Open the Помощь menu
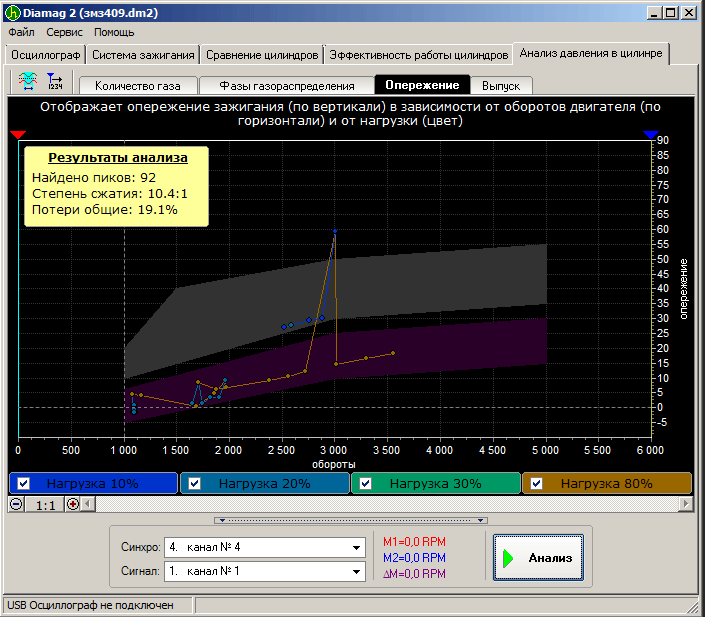 tap(114, 32)
